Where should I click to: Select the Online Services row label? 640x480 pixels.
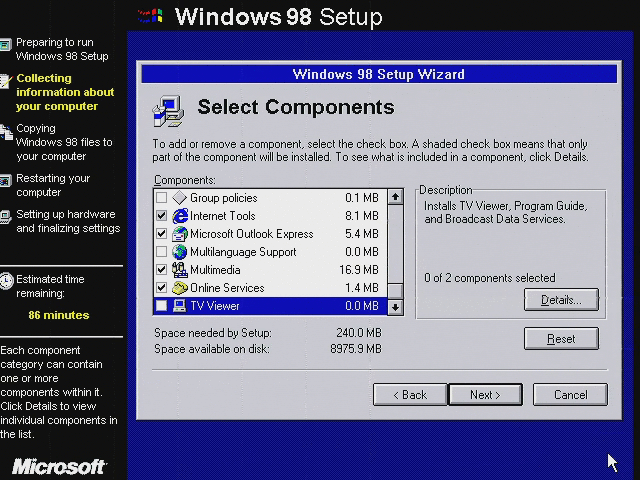pyautogui.click(x=227, y=288)
